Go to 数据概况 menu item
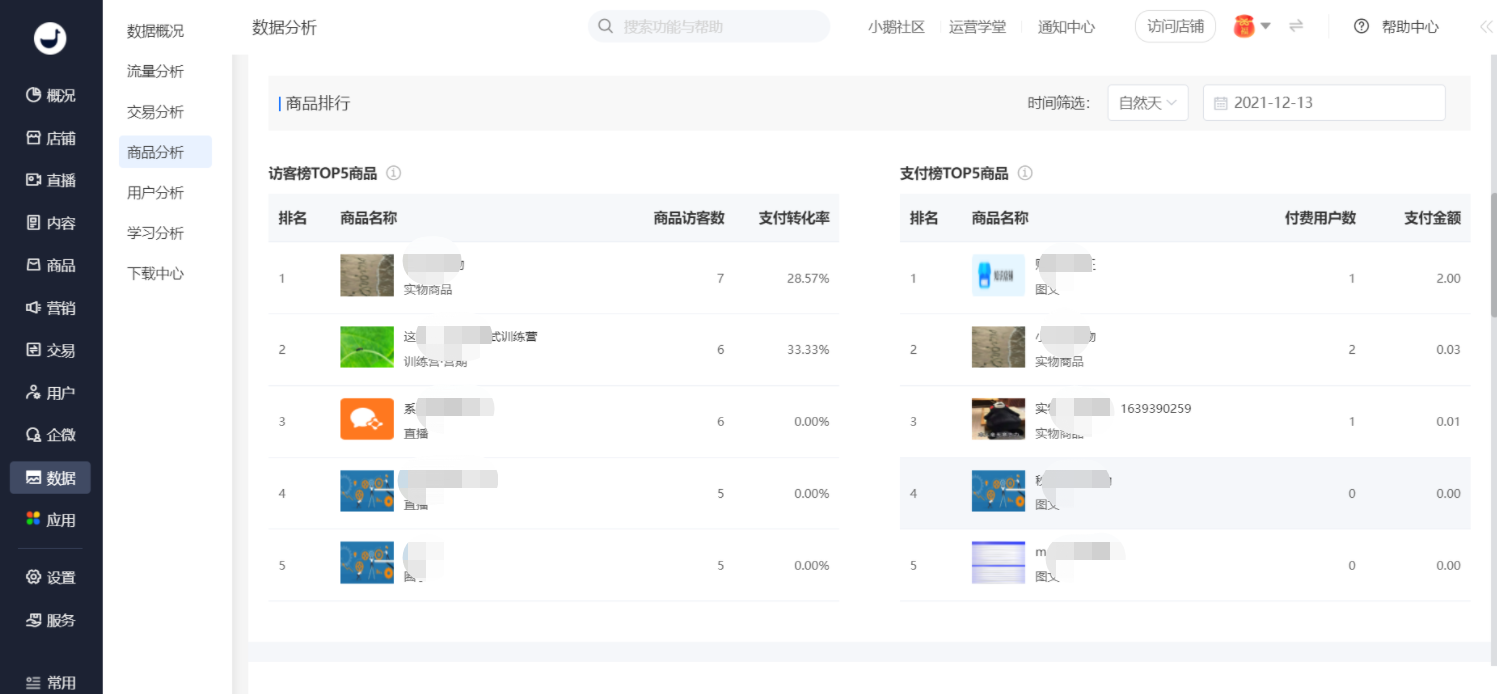The image size is (1497, 694). coord(155,31)
